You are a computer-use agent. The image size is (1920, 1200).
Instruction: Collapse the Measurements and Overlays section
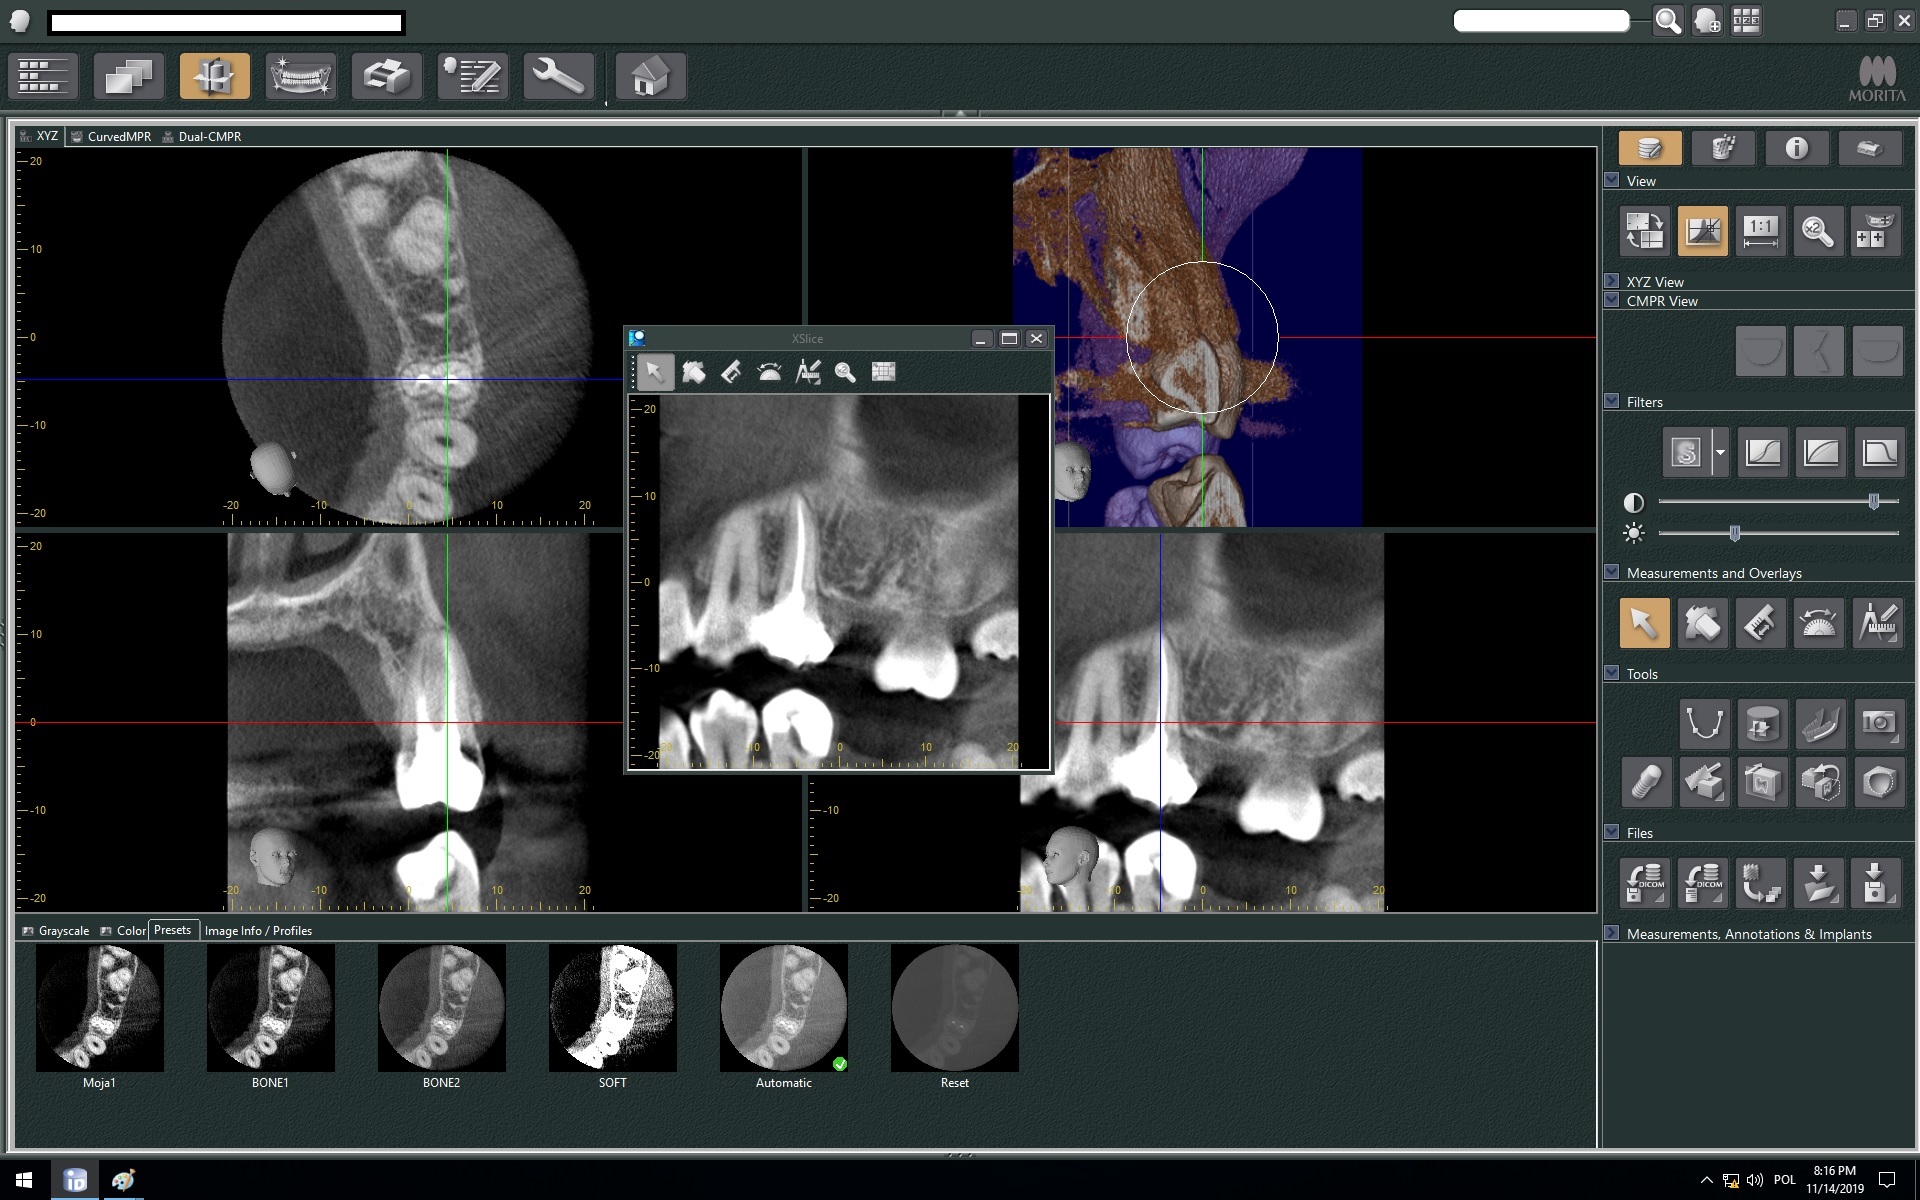click(1611, 572)
